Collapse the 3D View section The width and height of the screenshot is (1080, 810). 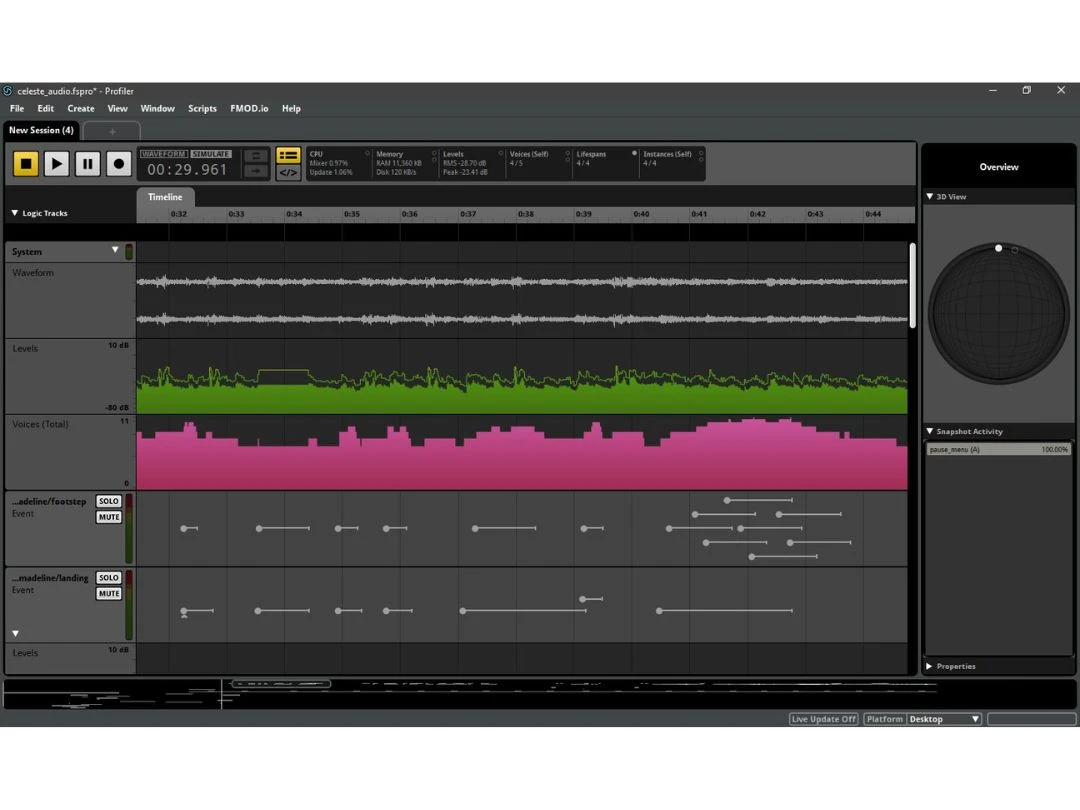pyautogui.click(x=930, y=197)
